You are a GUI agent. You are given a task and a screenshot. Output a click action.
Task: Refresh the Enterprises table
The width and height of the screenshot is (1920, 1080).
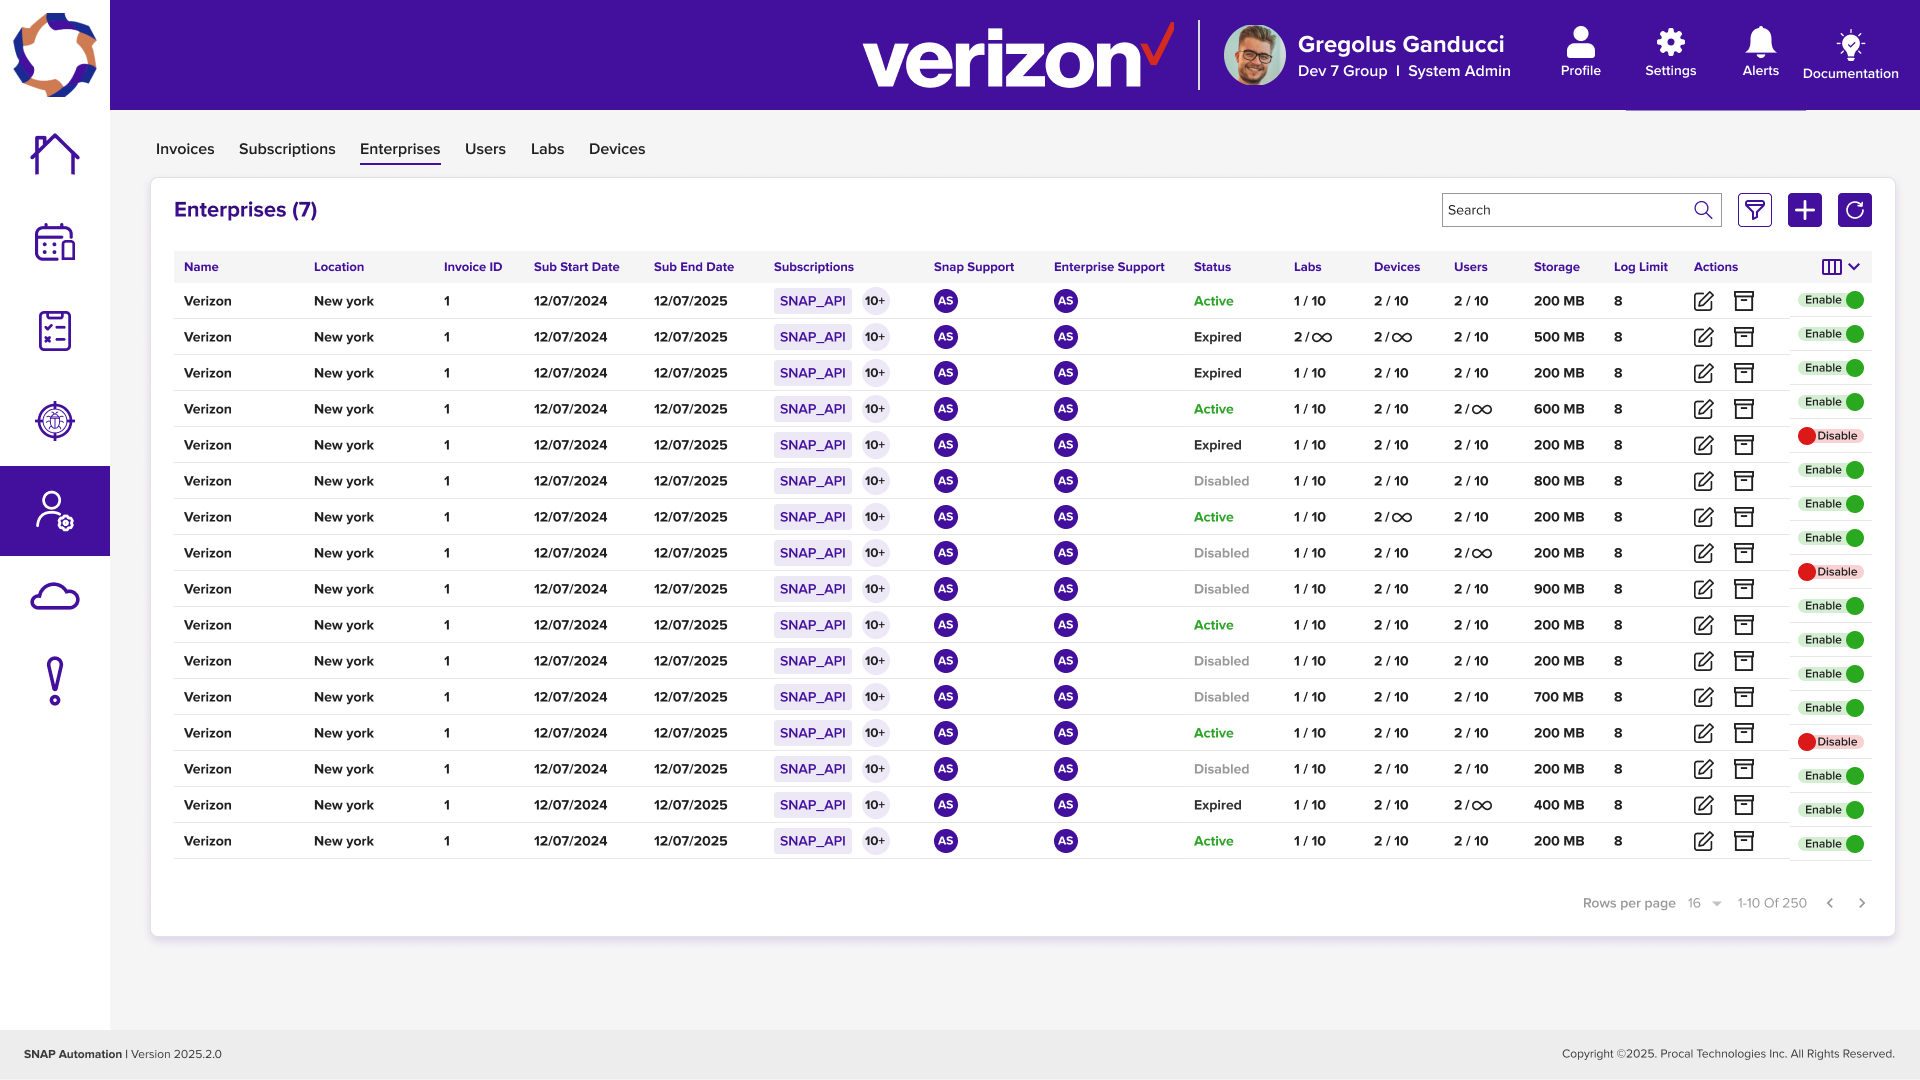1854,210
